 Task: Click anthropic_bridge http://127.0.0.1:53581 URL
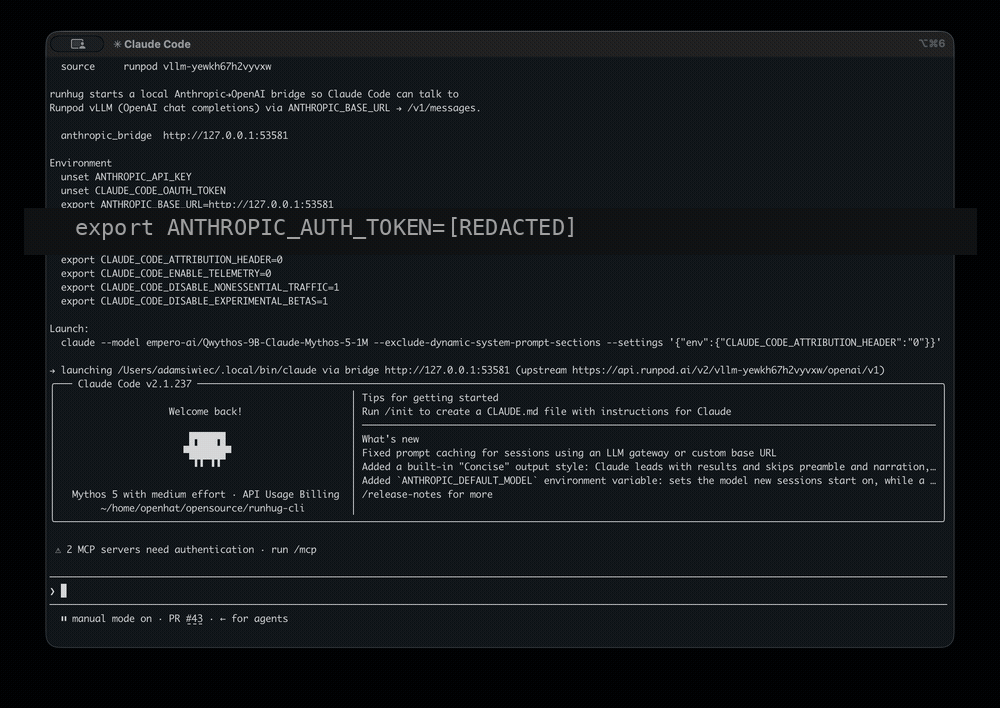coord(225,135)
